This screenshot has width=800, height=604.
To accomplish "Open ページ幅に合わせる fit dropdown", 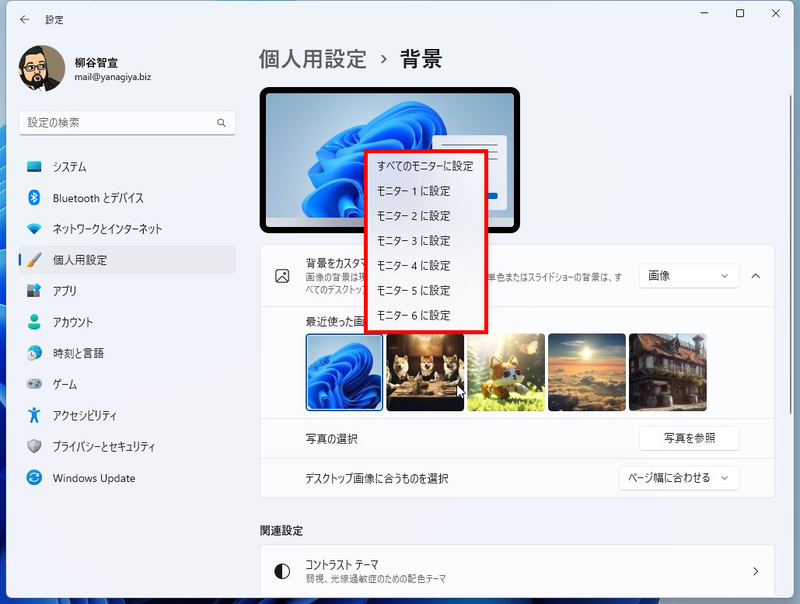I will coord(679,478).
